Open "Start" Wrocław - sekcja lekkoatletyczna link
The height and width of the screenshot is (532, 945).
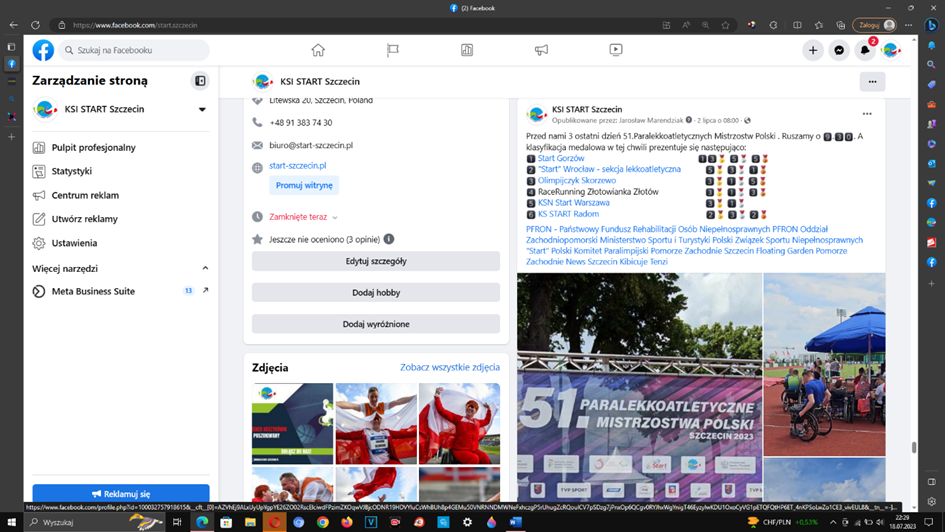point(609,169)
